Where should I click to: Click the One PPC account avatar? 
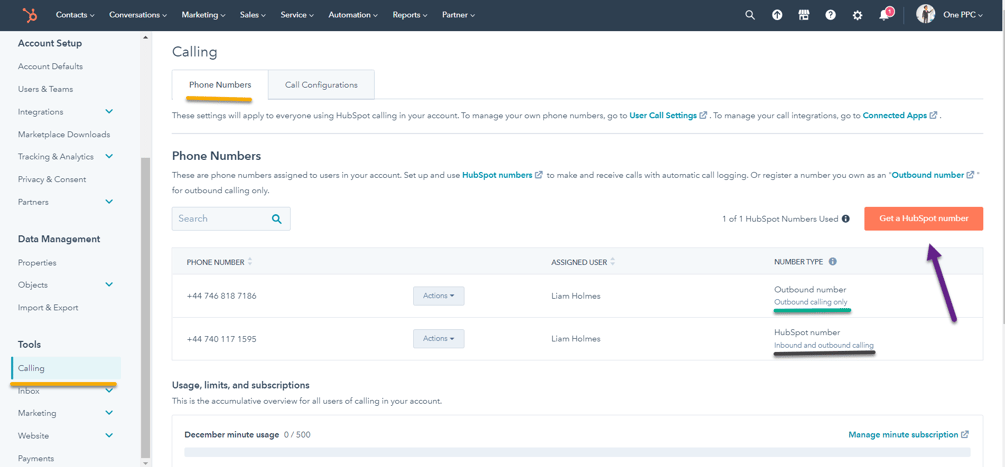(x=926, y=14)
